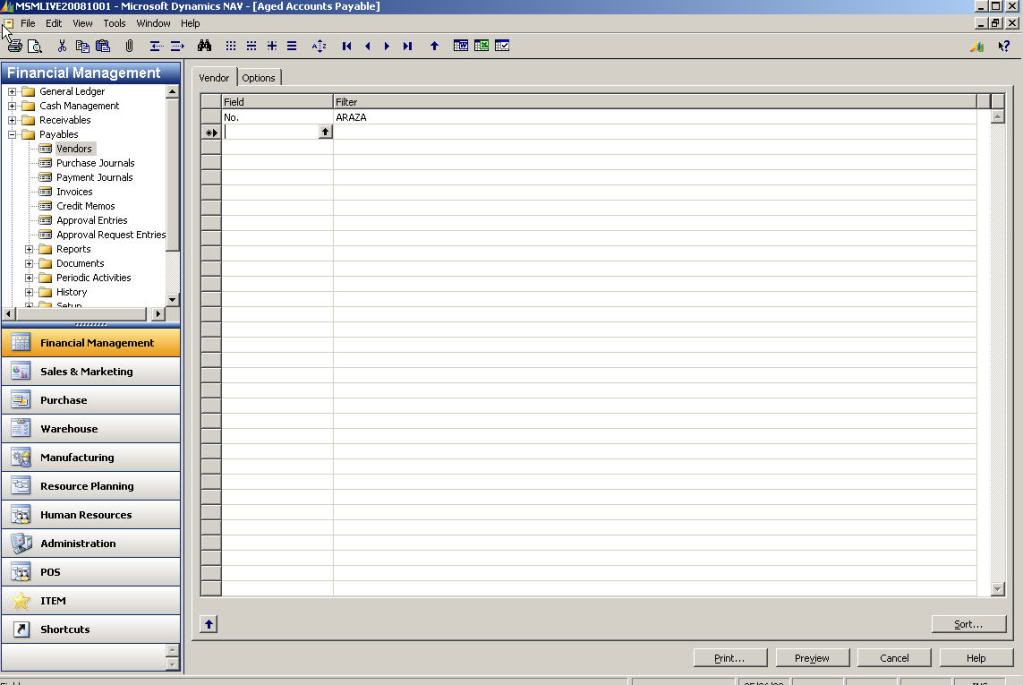This screenshot has width=1023, height=685.
Task: Open the Window menu
Action: coord(153,23)
